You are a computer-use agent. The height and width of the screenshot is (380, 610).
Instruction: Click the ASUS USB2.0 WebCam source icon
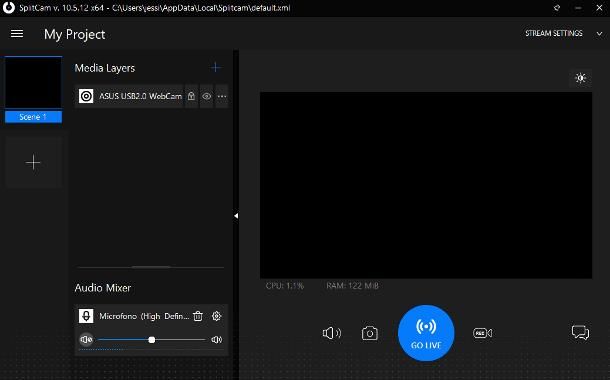[x=86, y=96]
